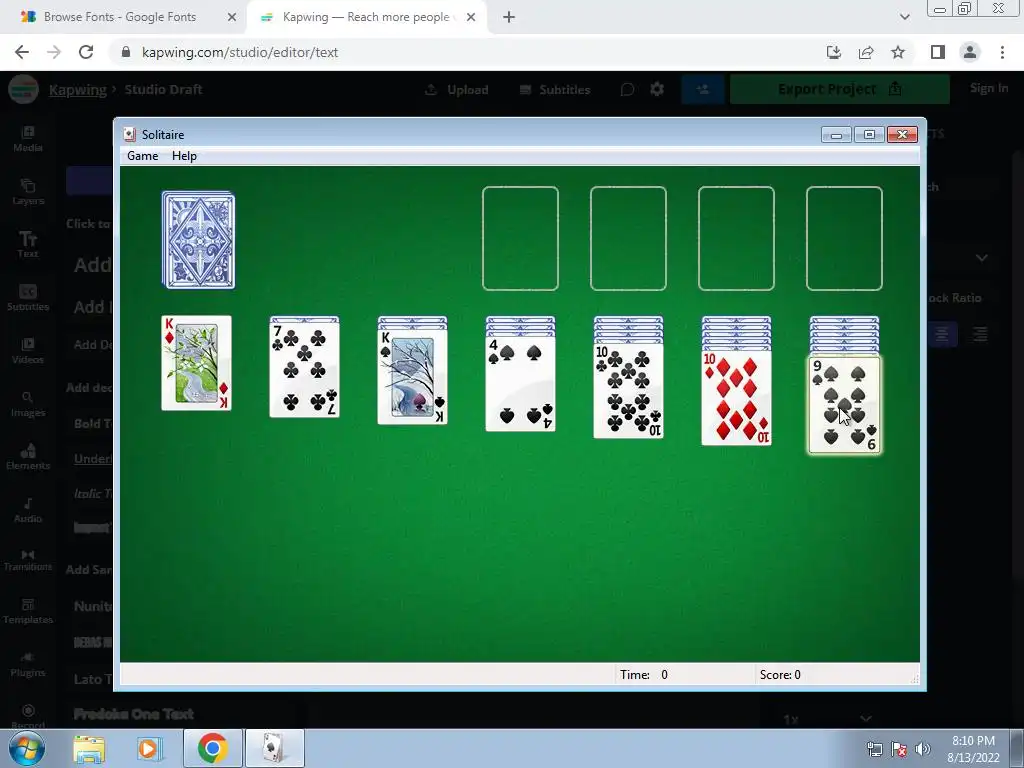Open Subtitles in Kapwing sidebar
This screenshot has width=1024, height=768.
[27, 298]
